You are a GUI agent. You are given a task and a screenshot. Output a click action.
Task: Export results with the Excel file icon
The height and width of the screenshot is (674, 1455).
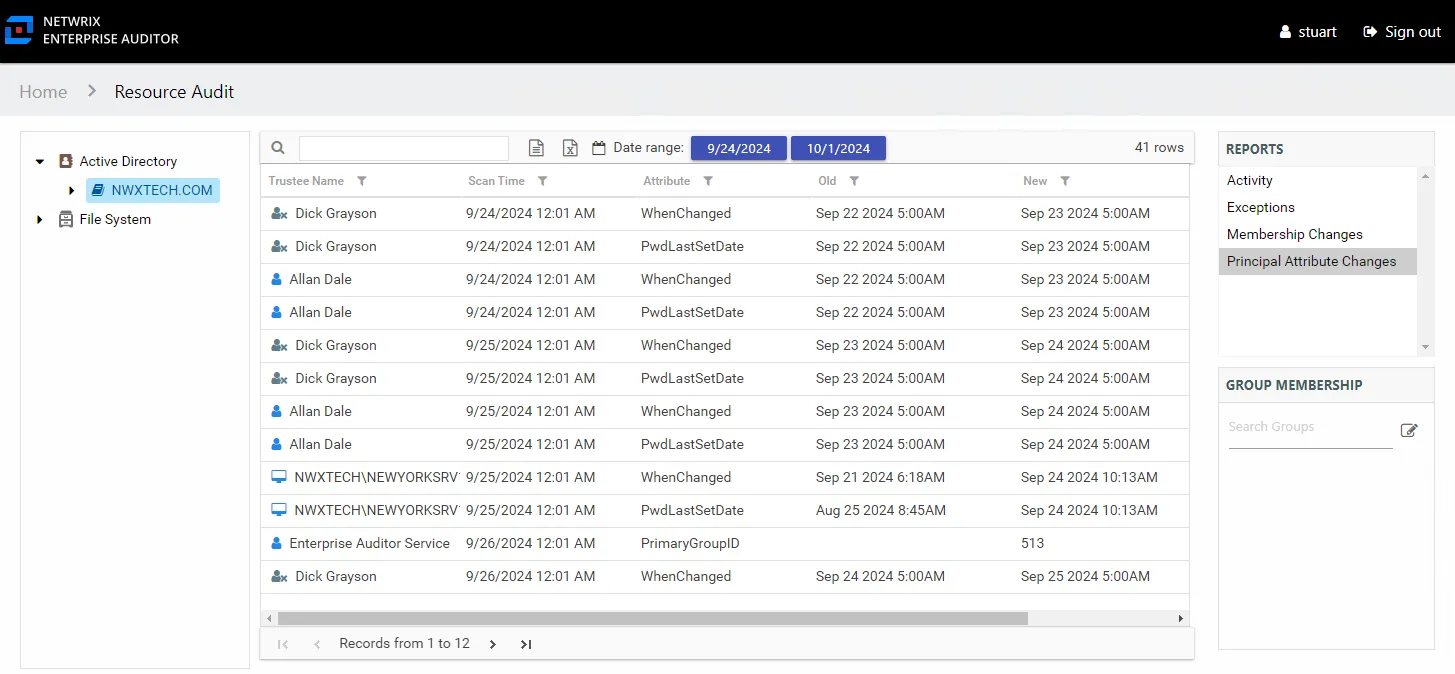point(570,148)
